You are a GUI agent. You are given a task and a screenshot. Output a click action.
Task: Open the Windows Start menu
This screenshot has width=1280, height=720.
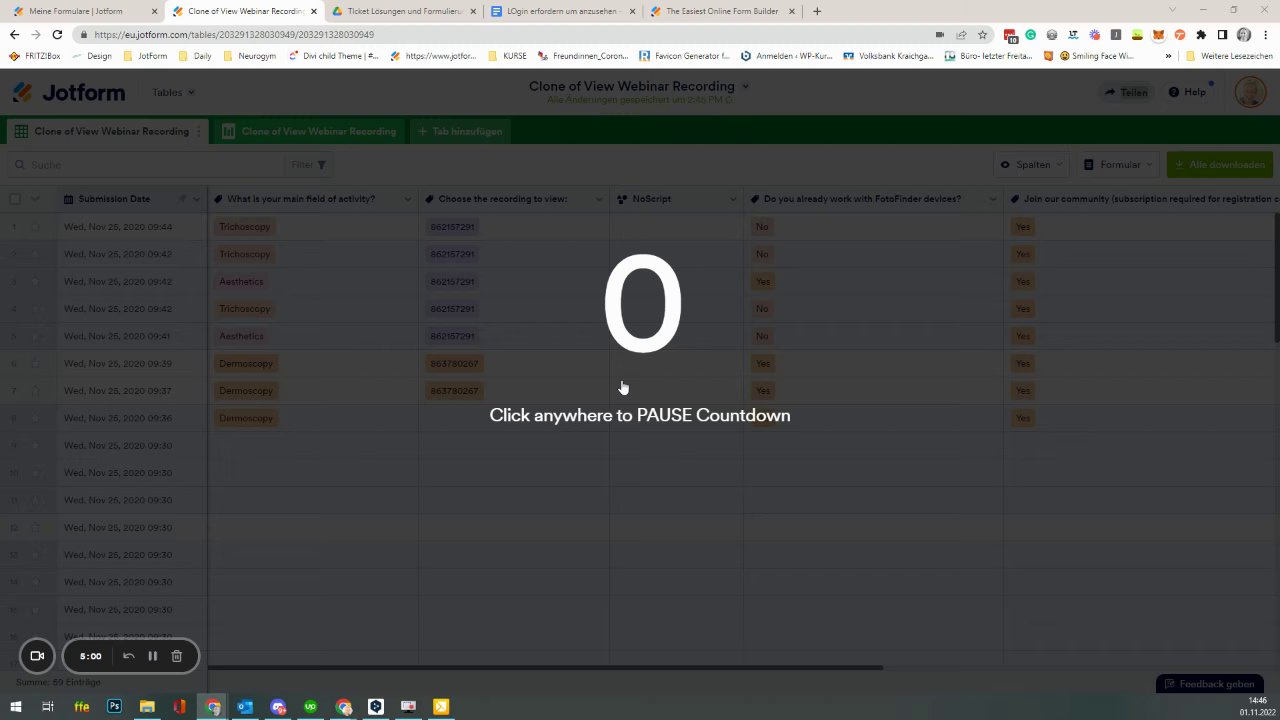point(15,707)
